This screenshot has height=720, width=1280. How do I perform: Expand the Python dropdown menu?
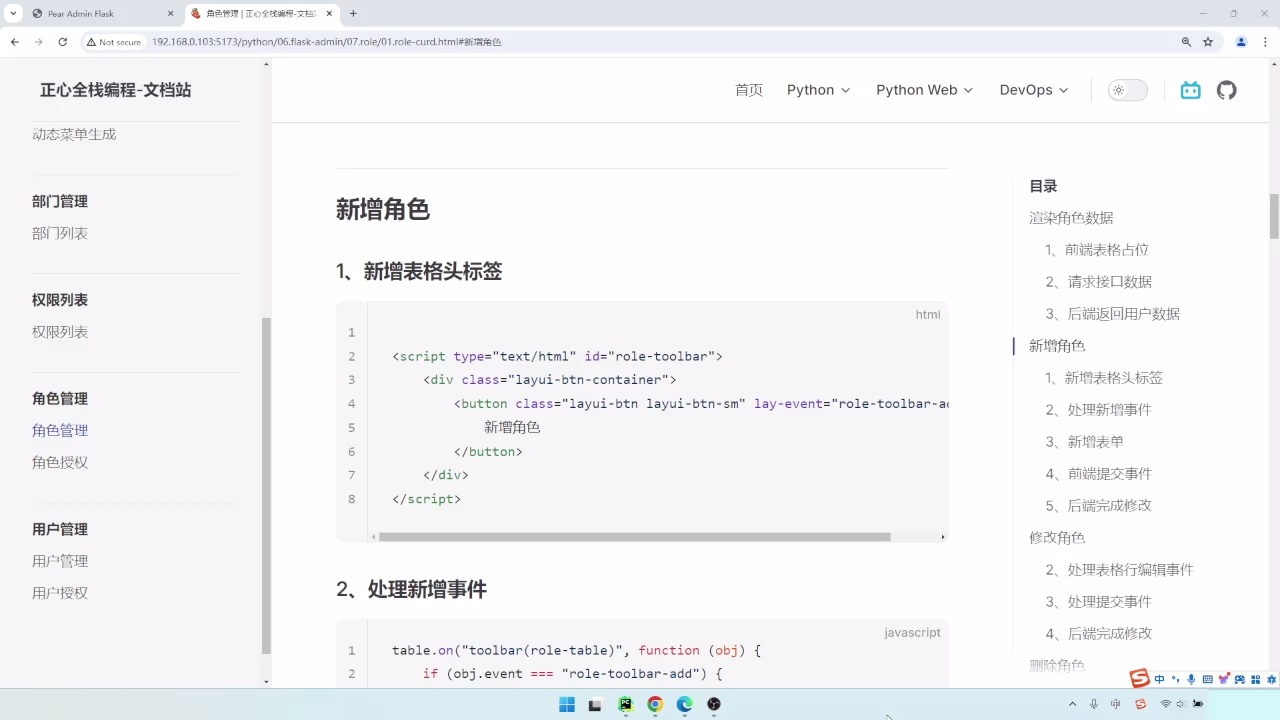coord(817,90)
